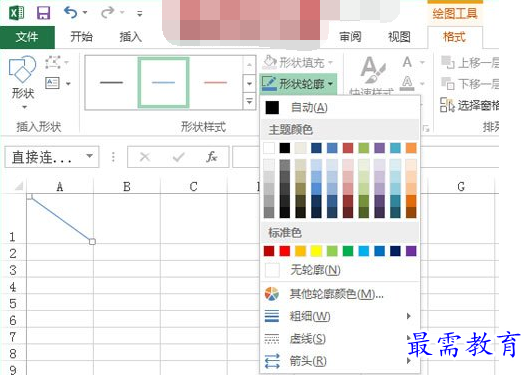Pick the standard light blue swatch
This screenshot has width=529, height=376.
(364, 251)
